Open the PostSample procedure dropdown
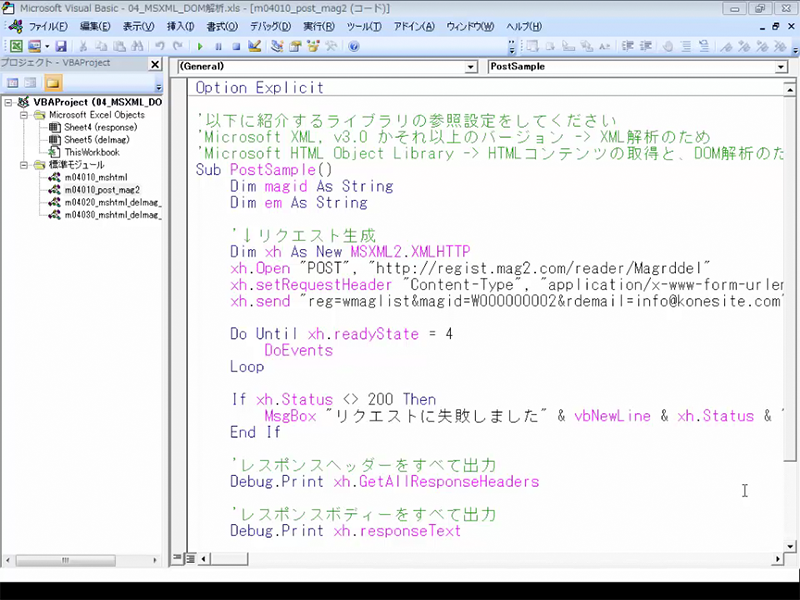 point(781,67)
